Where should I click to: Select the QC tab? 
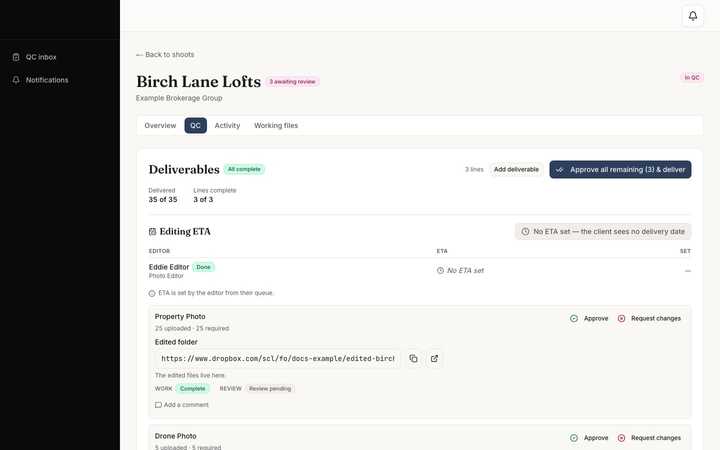pos(196,125)
